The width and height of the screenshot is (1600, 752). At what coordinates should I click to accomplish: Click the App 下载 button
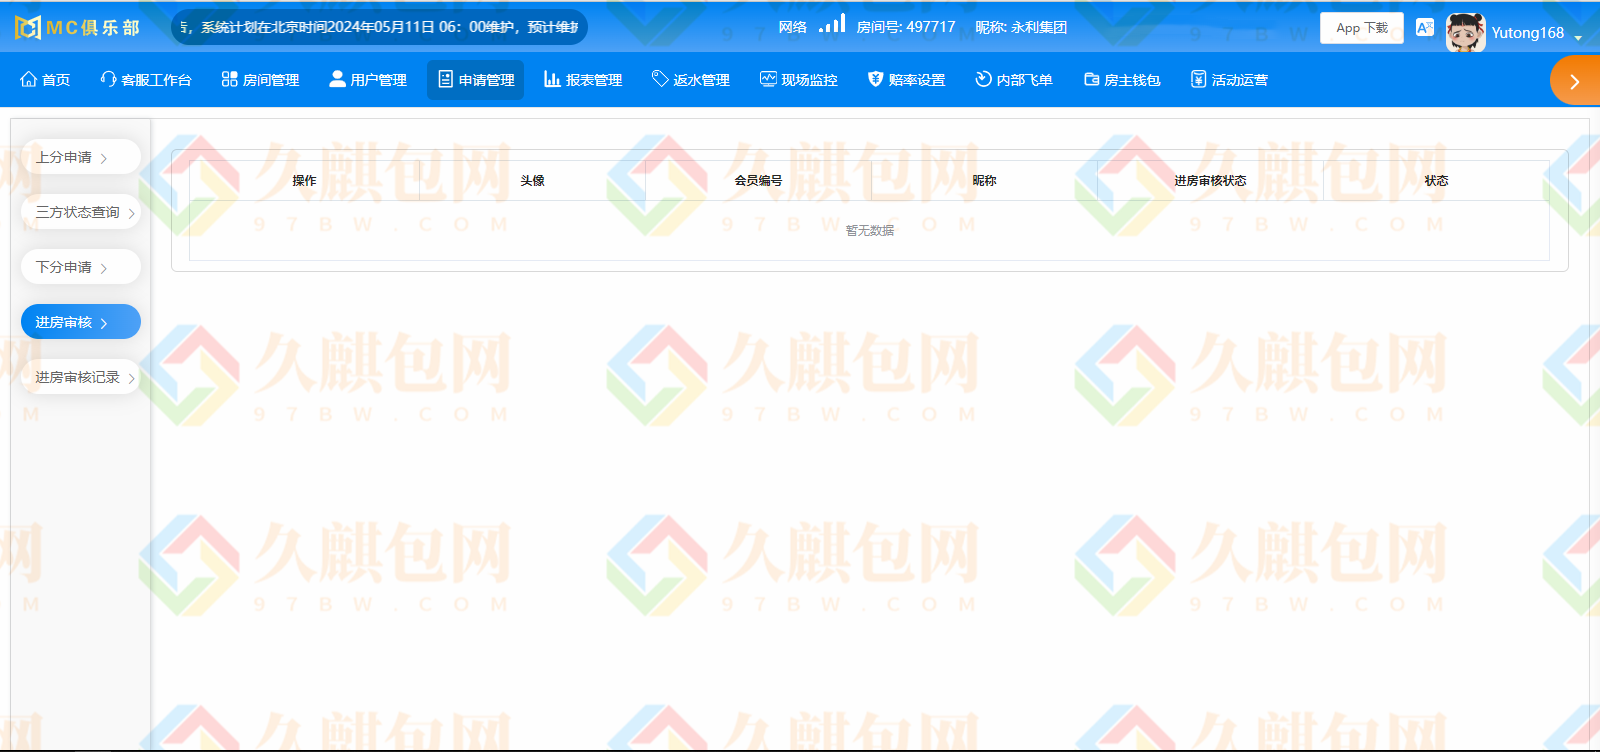point(1362,28)
